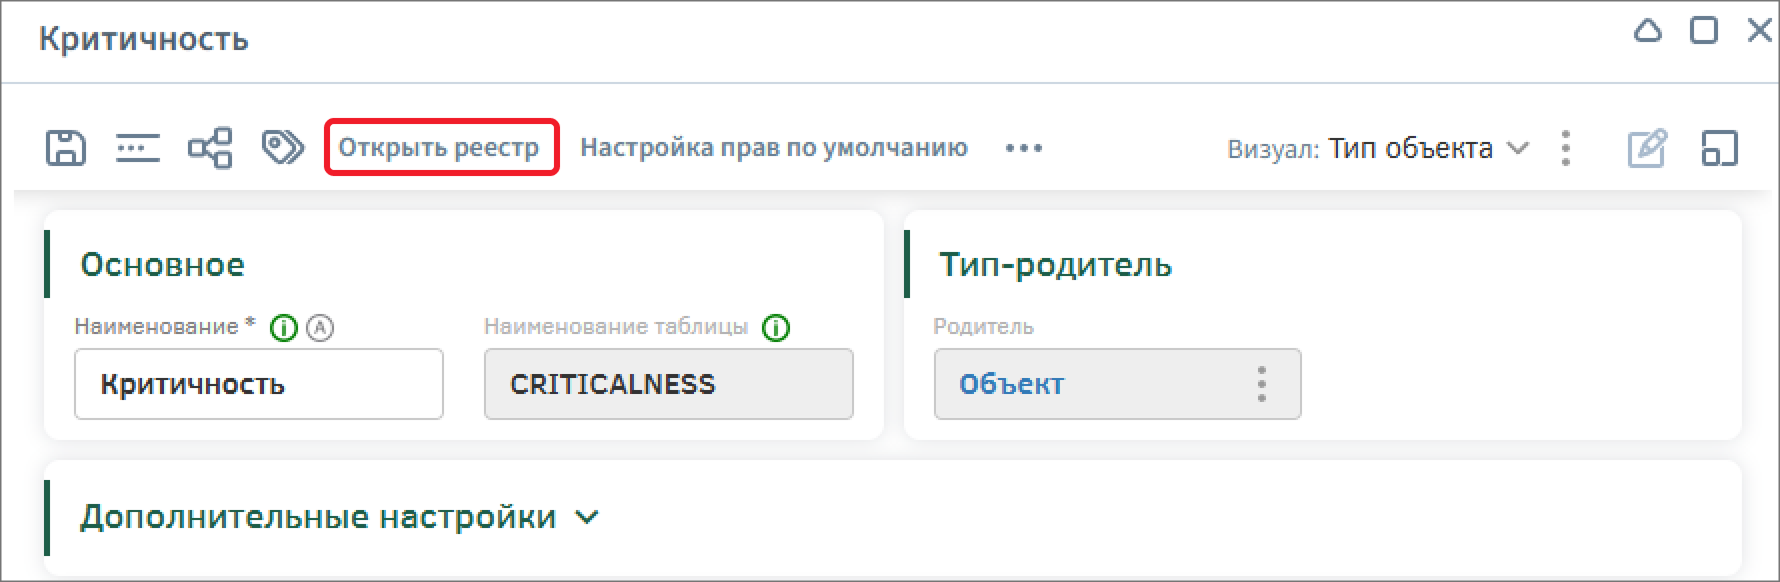
Task: Click the dashed list lines toolbar icon
Action: (x=138, y=148)
